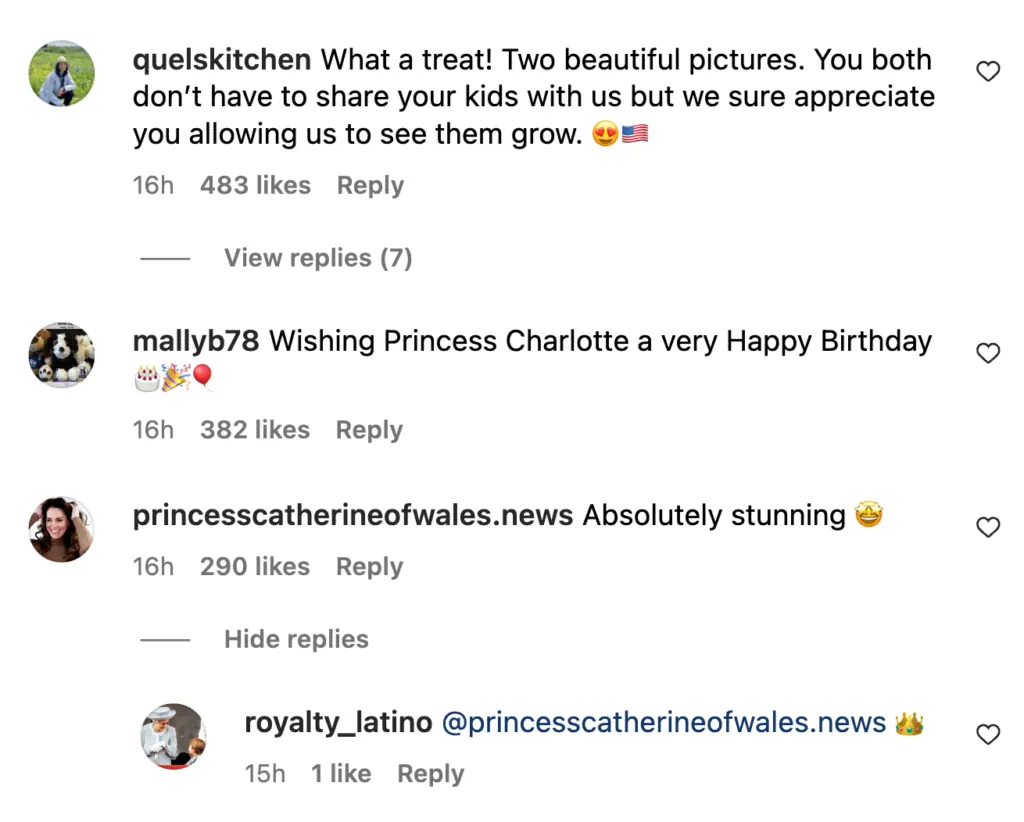Reply to mallyb78's comment

click(369, 430)
